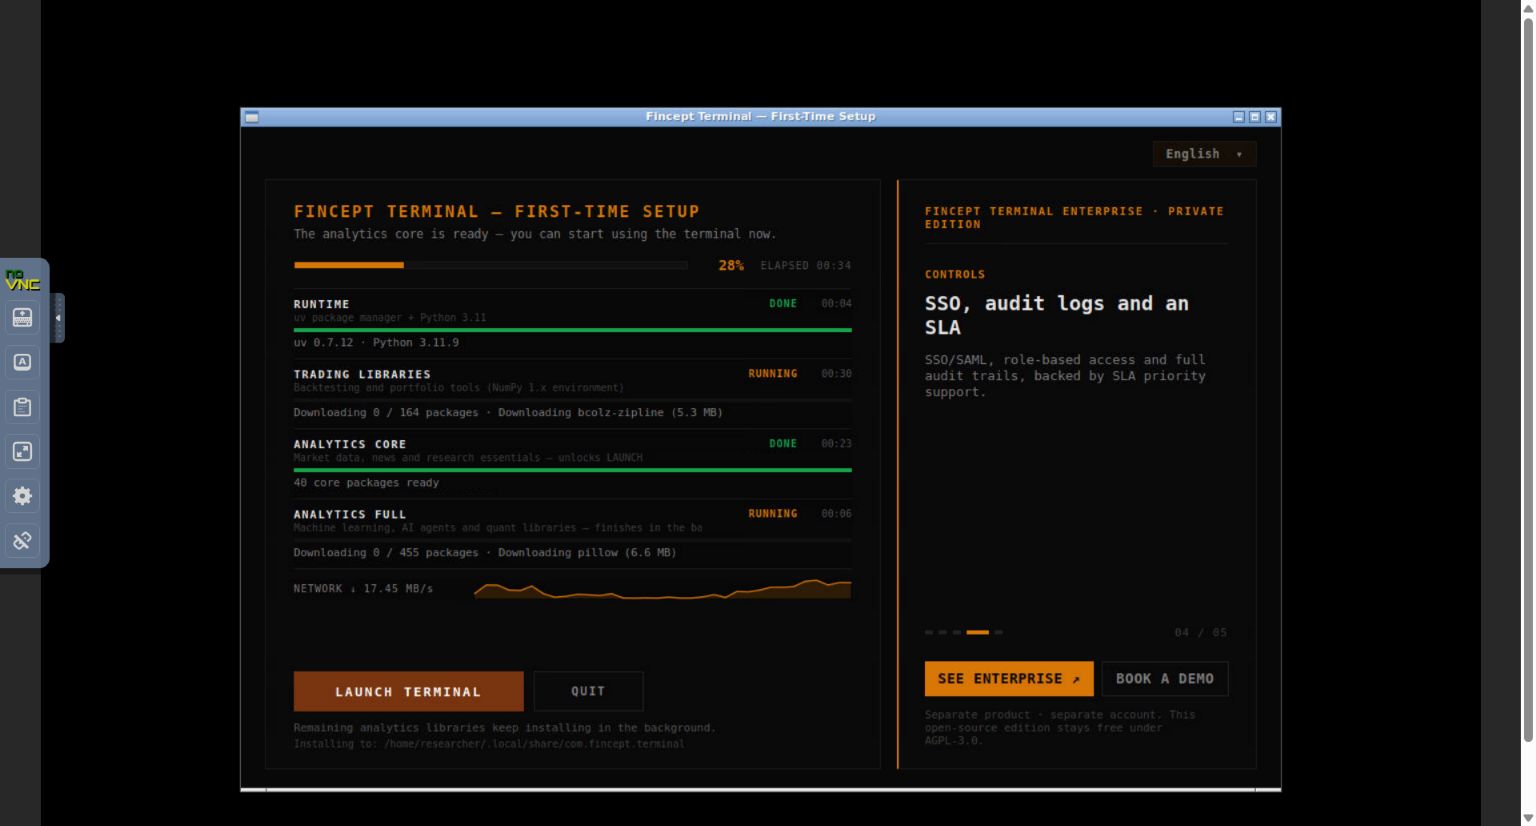
Task: Click the '04 / 05' slide counter
Action: tap(1201, 632)
